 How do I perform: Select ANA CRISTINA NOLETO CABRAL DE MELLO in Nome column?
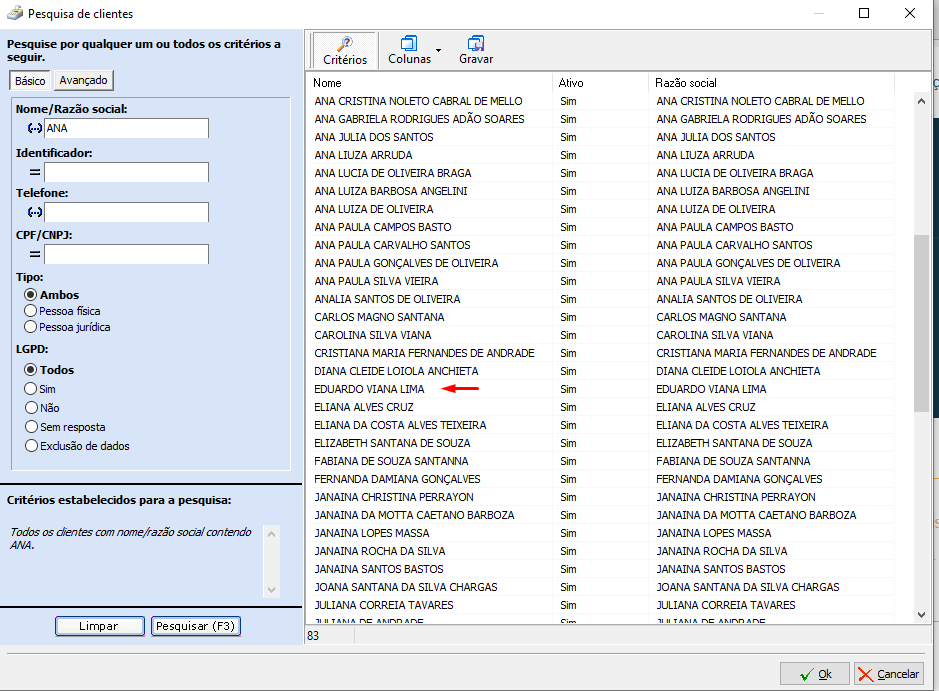point(418,101)
